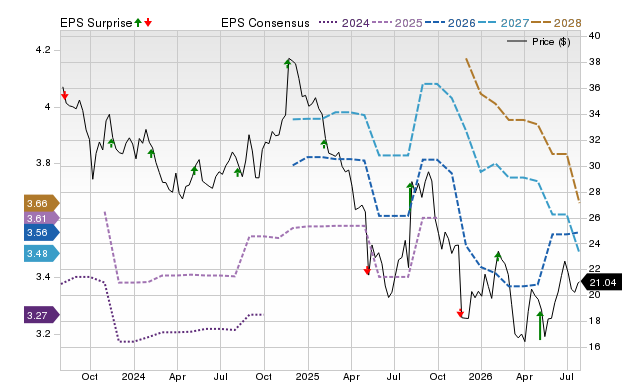Click the 2024 label on the time axis

133,376
